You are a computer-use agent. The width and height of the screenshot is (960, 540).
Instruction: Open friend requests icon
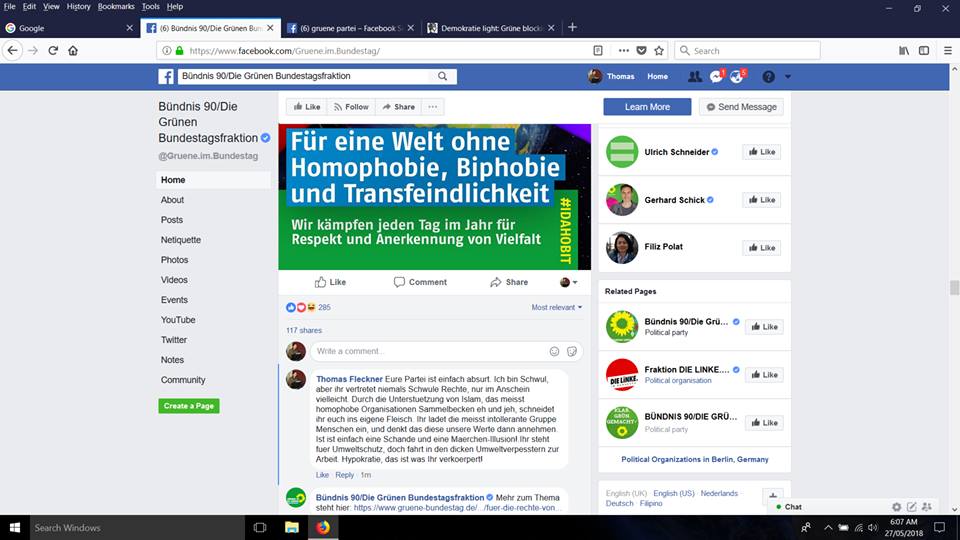click(x=694, y=77)
